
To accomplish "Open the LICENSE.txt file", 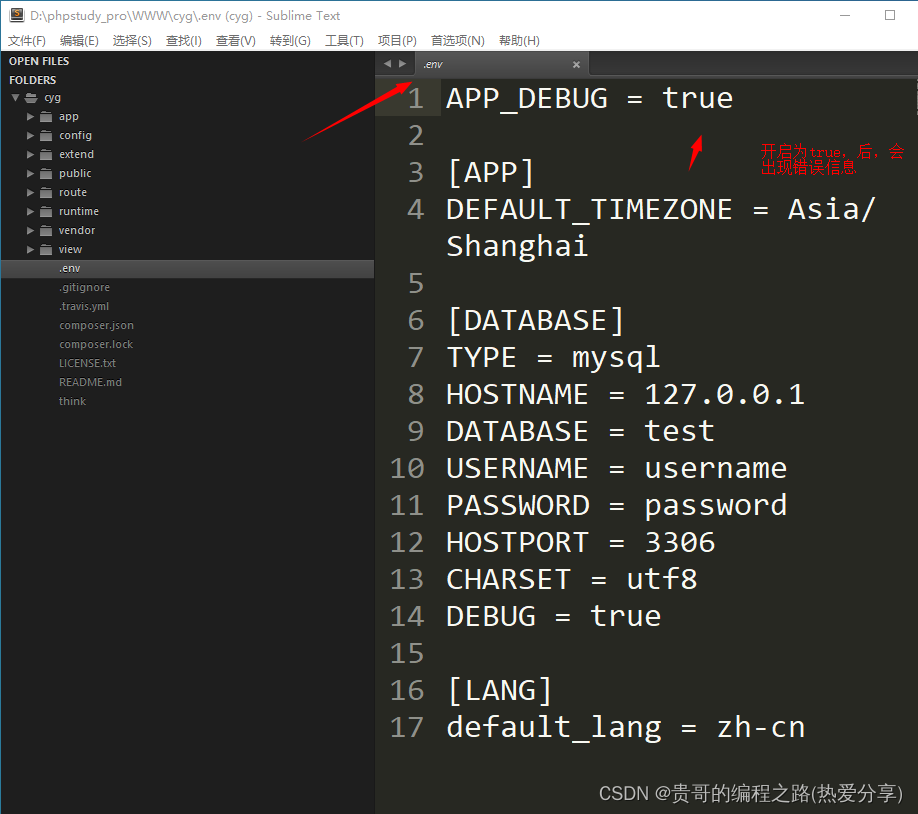I will coord(87,363).
